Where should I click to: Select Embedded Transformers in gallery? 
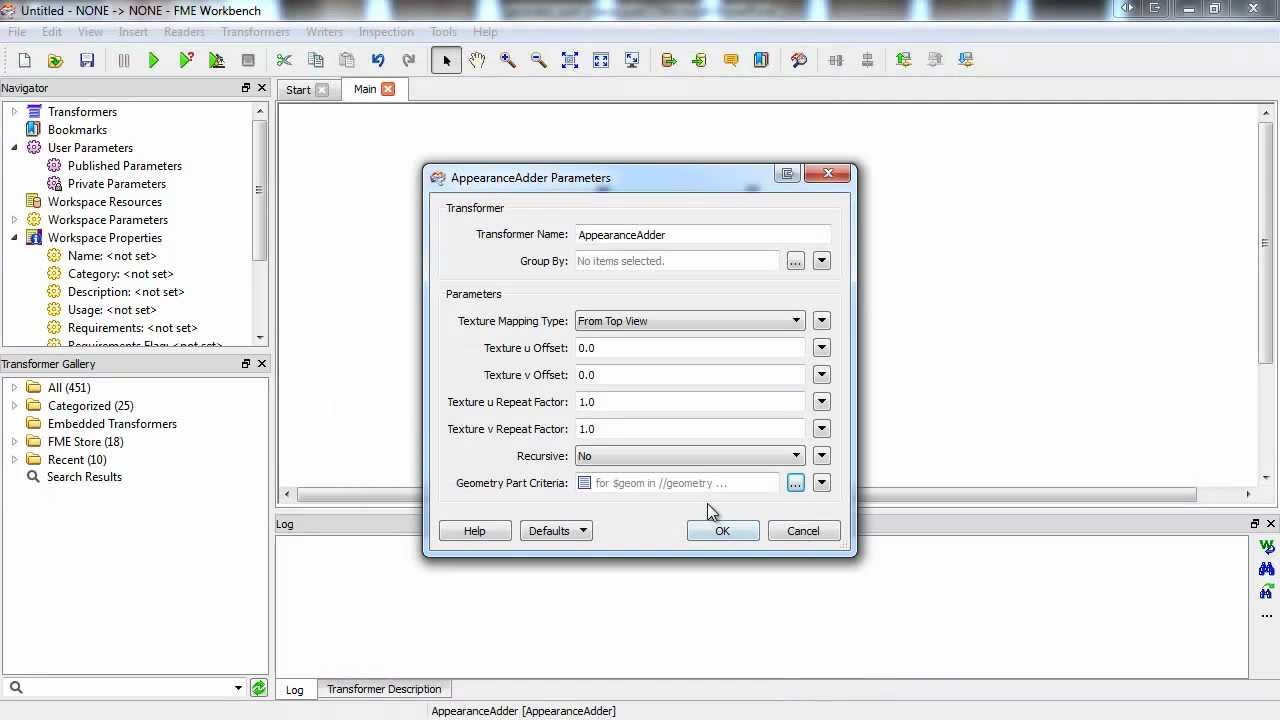click(x=112, y=424)
